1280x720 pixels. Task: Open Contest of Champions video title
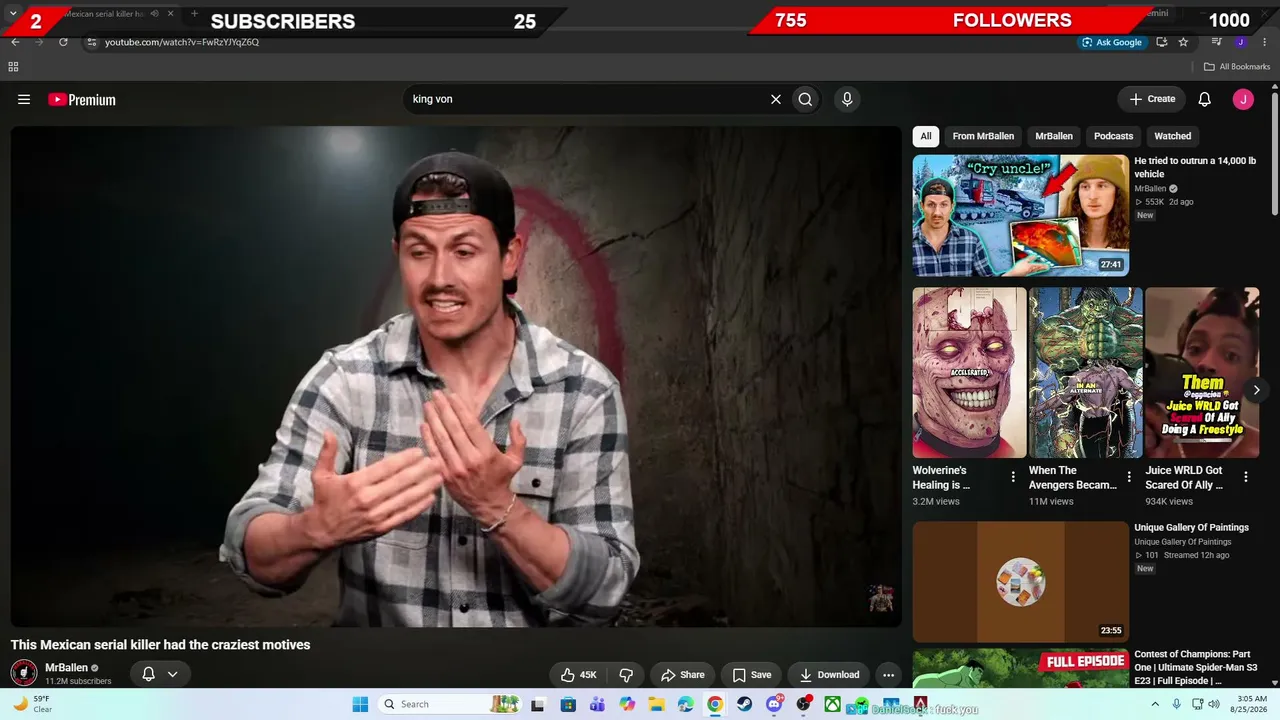click(x=1196, y=668)
